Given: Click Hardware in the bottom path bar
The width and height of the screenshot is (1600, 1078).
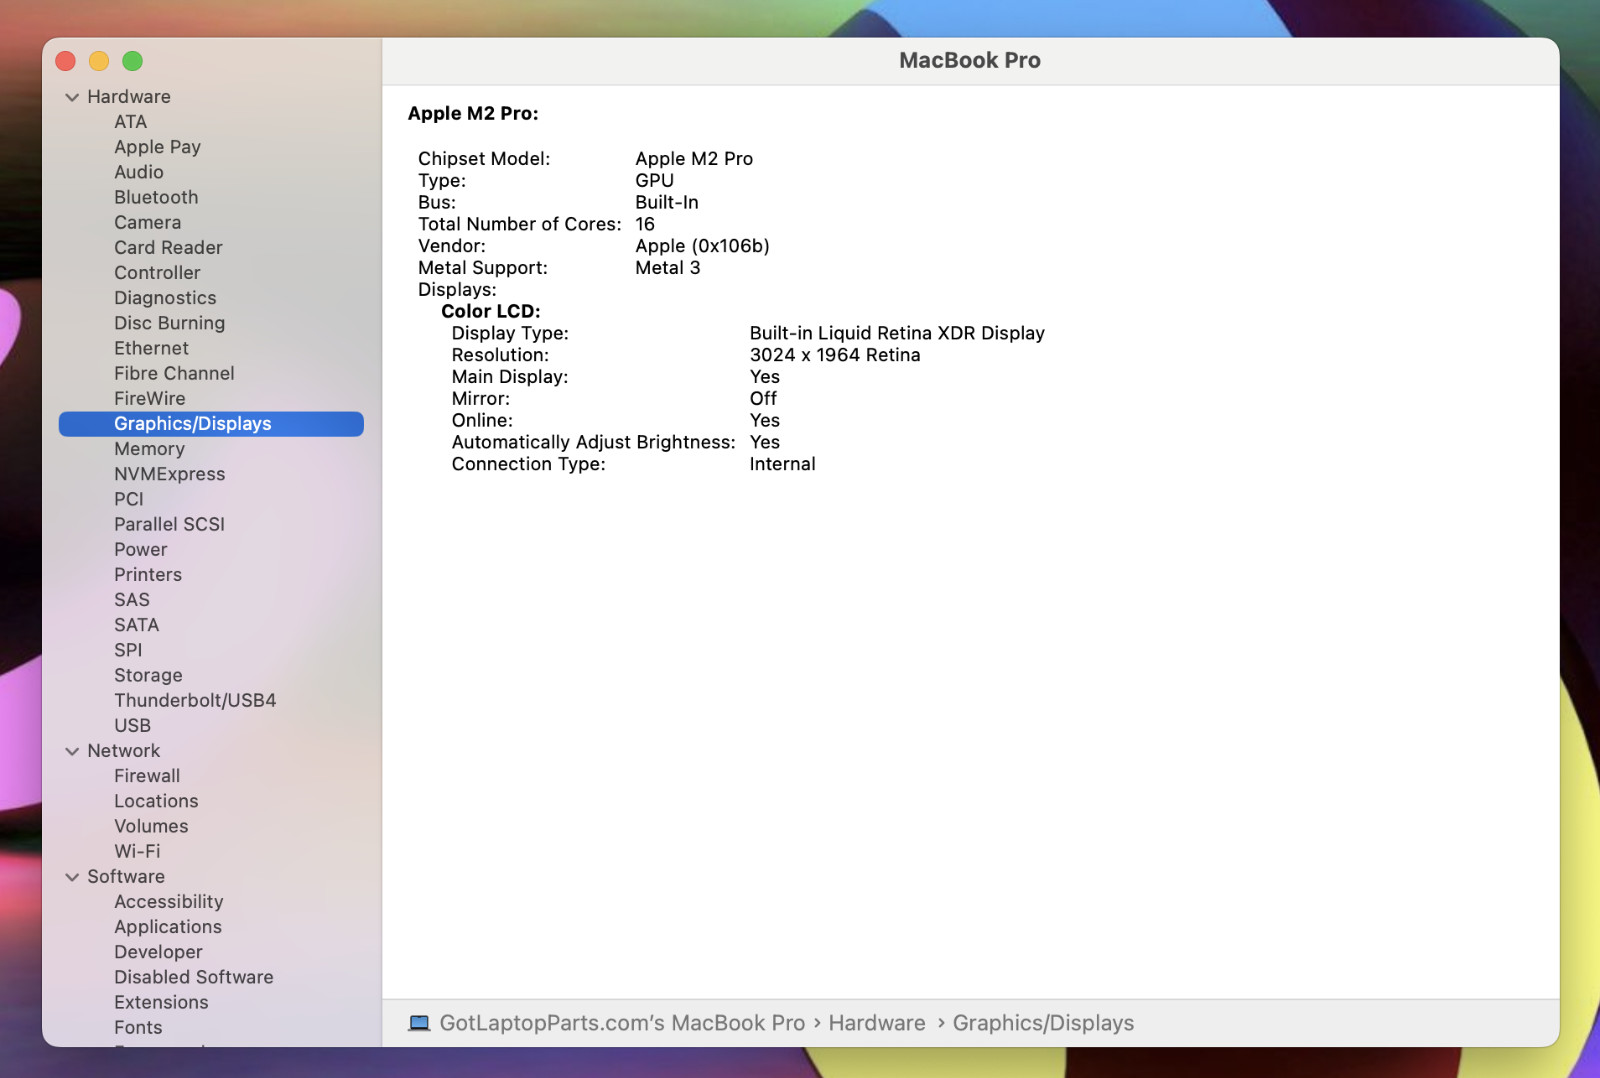Looking at the screenshot, I should tap(877, 1023).
